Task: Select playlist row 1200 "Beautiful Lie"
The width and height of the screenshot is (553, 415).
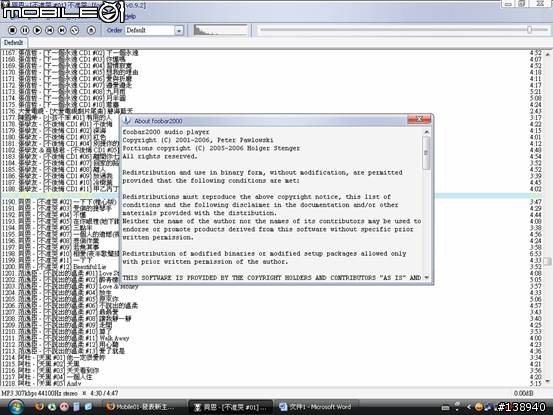Action: (272, 267)
